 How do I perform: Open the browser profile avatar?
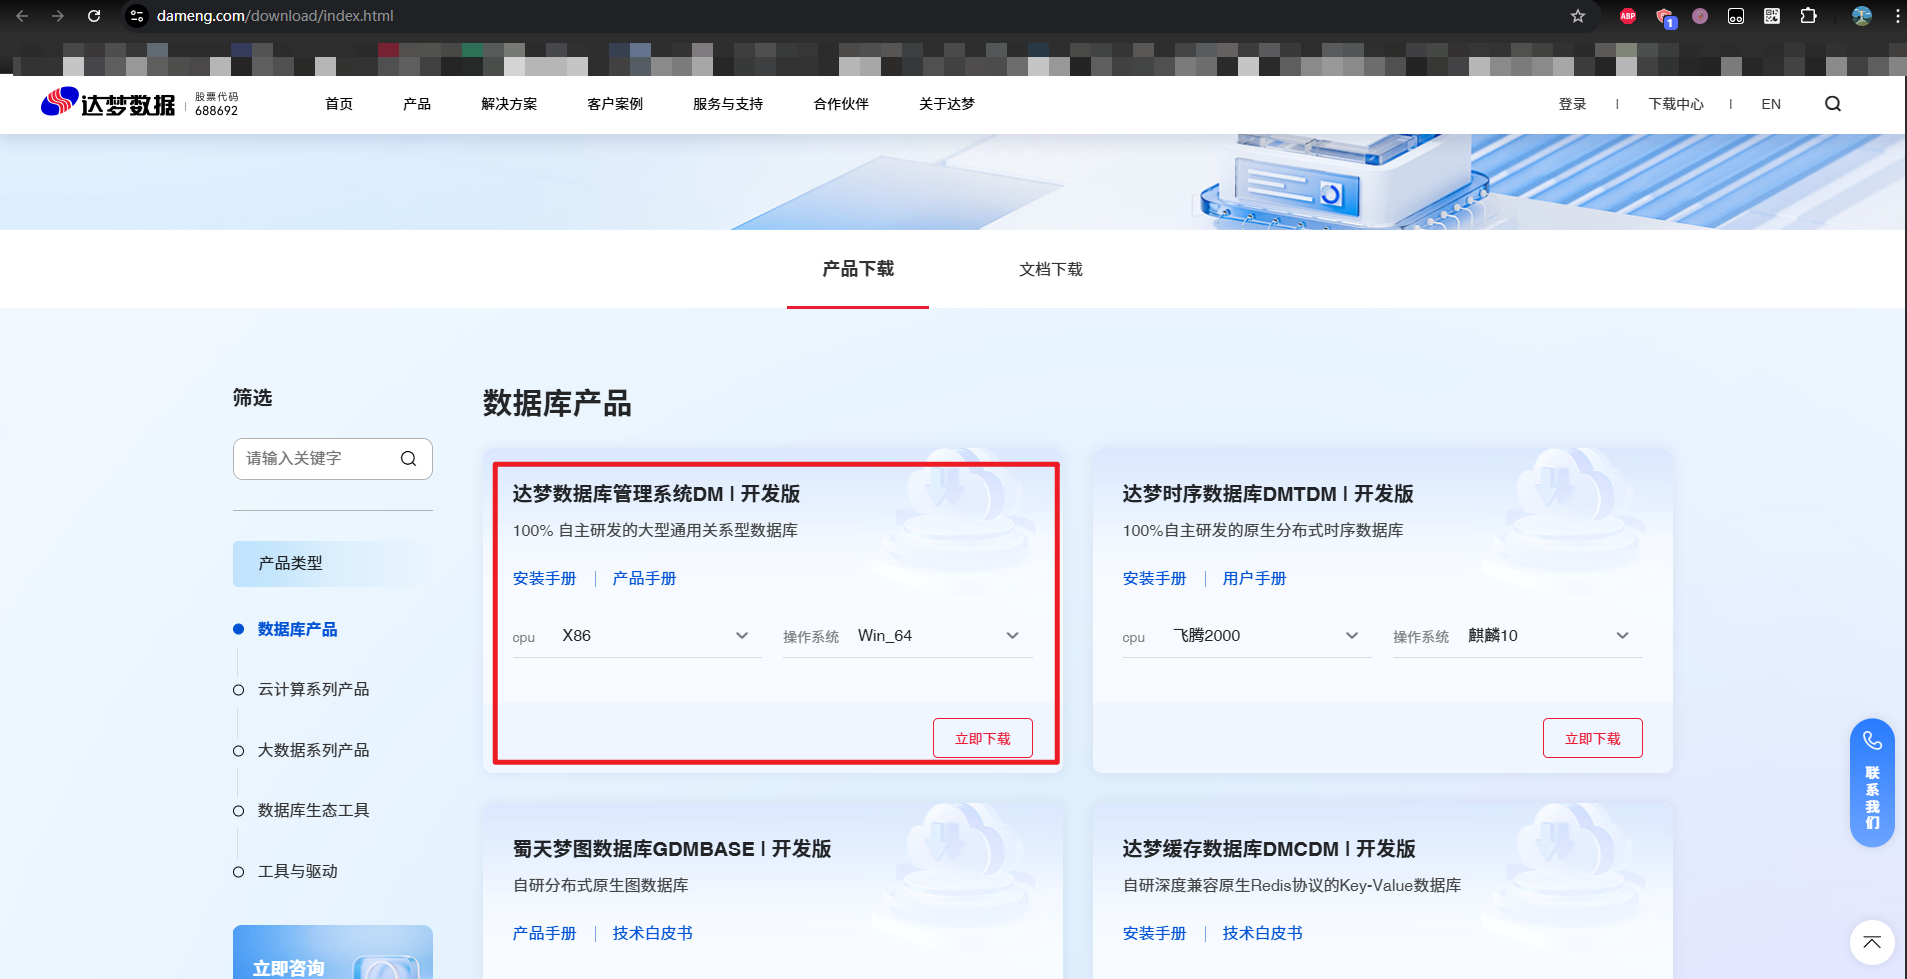(1862, 16)
